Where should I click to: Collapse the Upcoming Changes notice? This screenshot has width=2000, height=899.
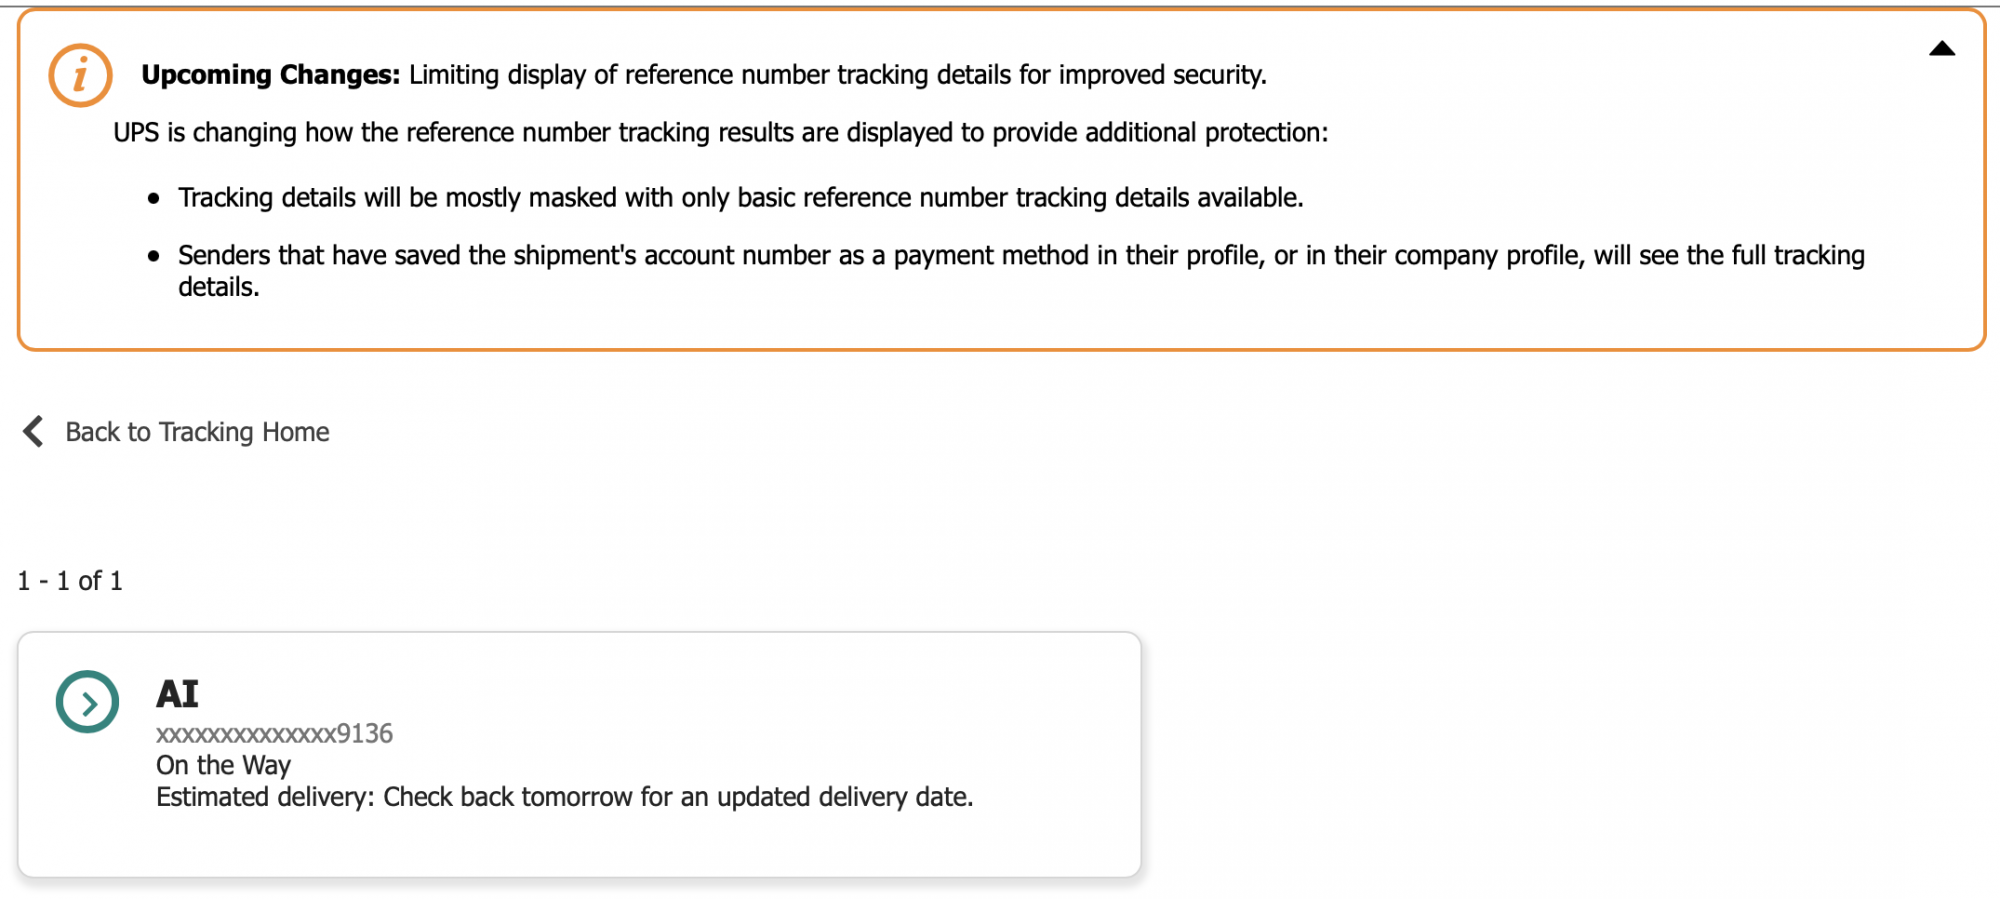(x=1941, y=49)
